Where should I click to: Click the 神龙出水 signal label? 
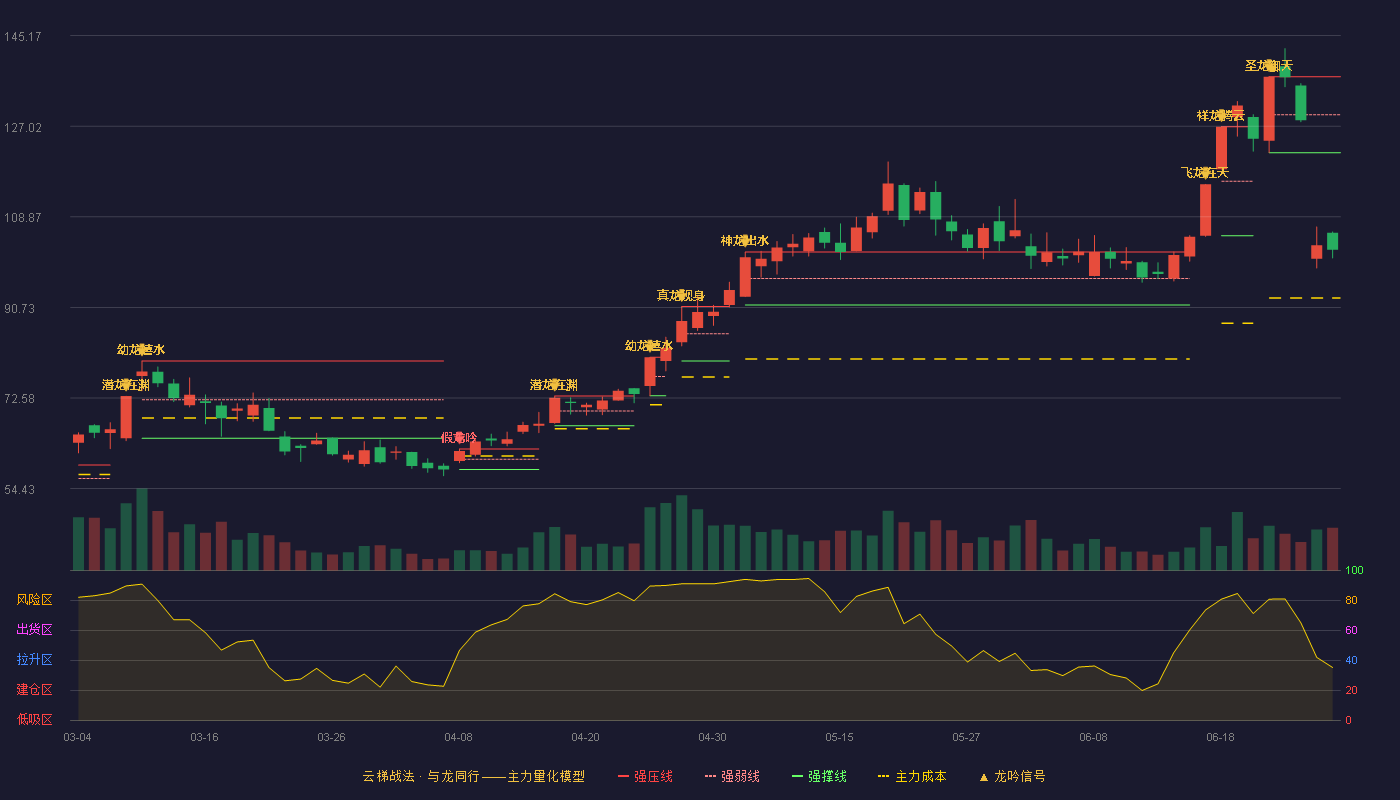745,241
